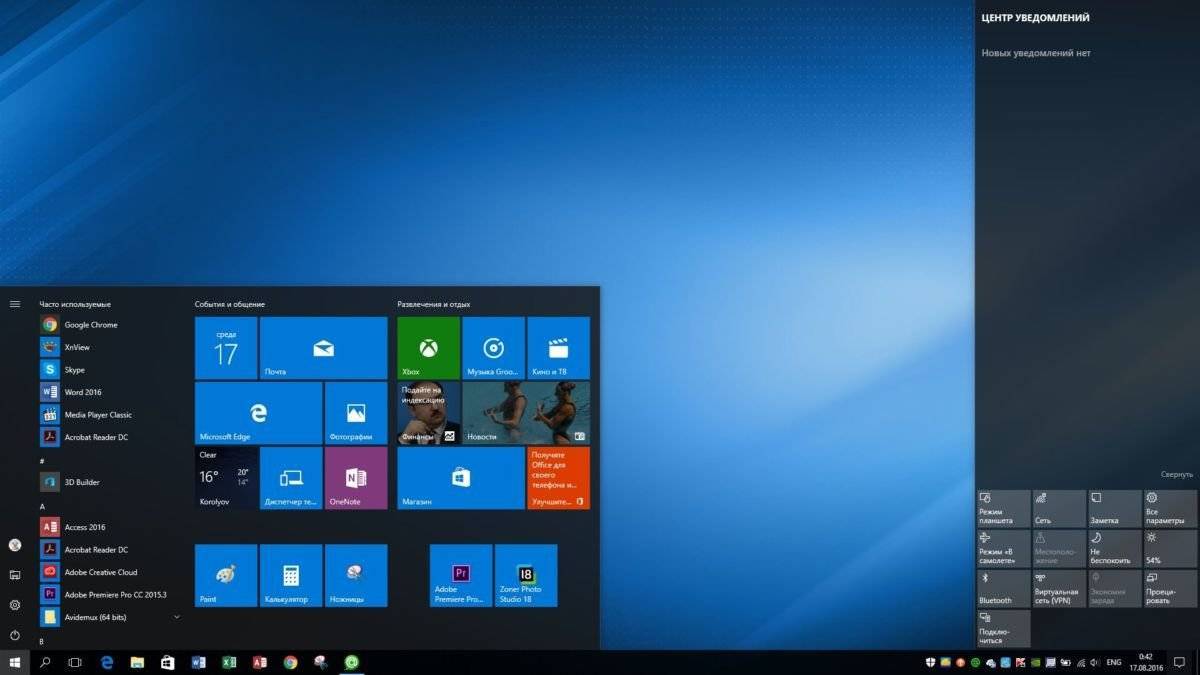
Task: Change the 54% brightness quick action
Action: (1169, 549)
